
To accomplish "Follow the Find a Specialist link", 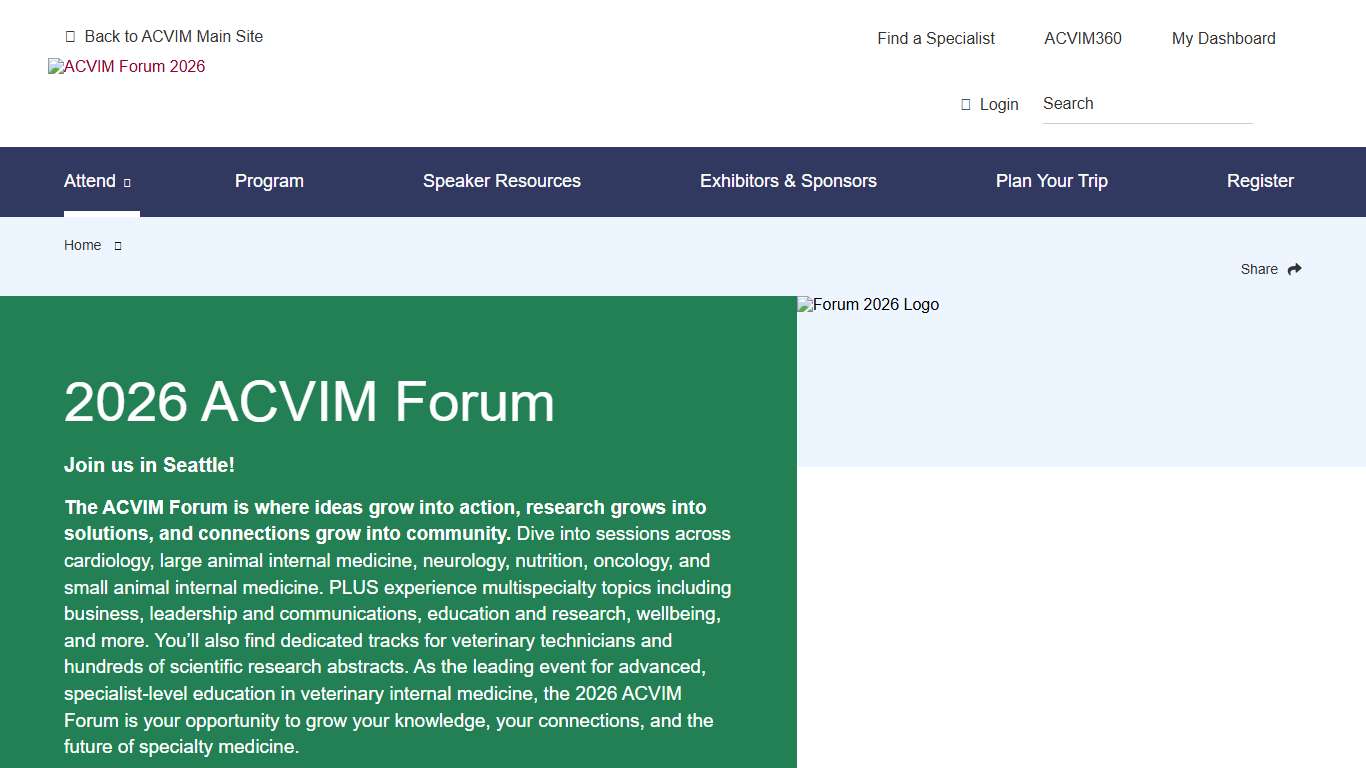I will click(935, 38).
